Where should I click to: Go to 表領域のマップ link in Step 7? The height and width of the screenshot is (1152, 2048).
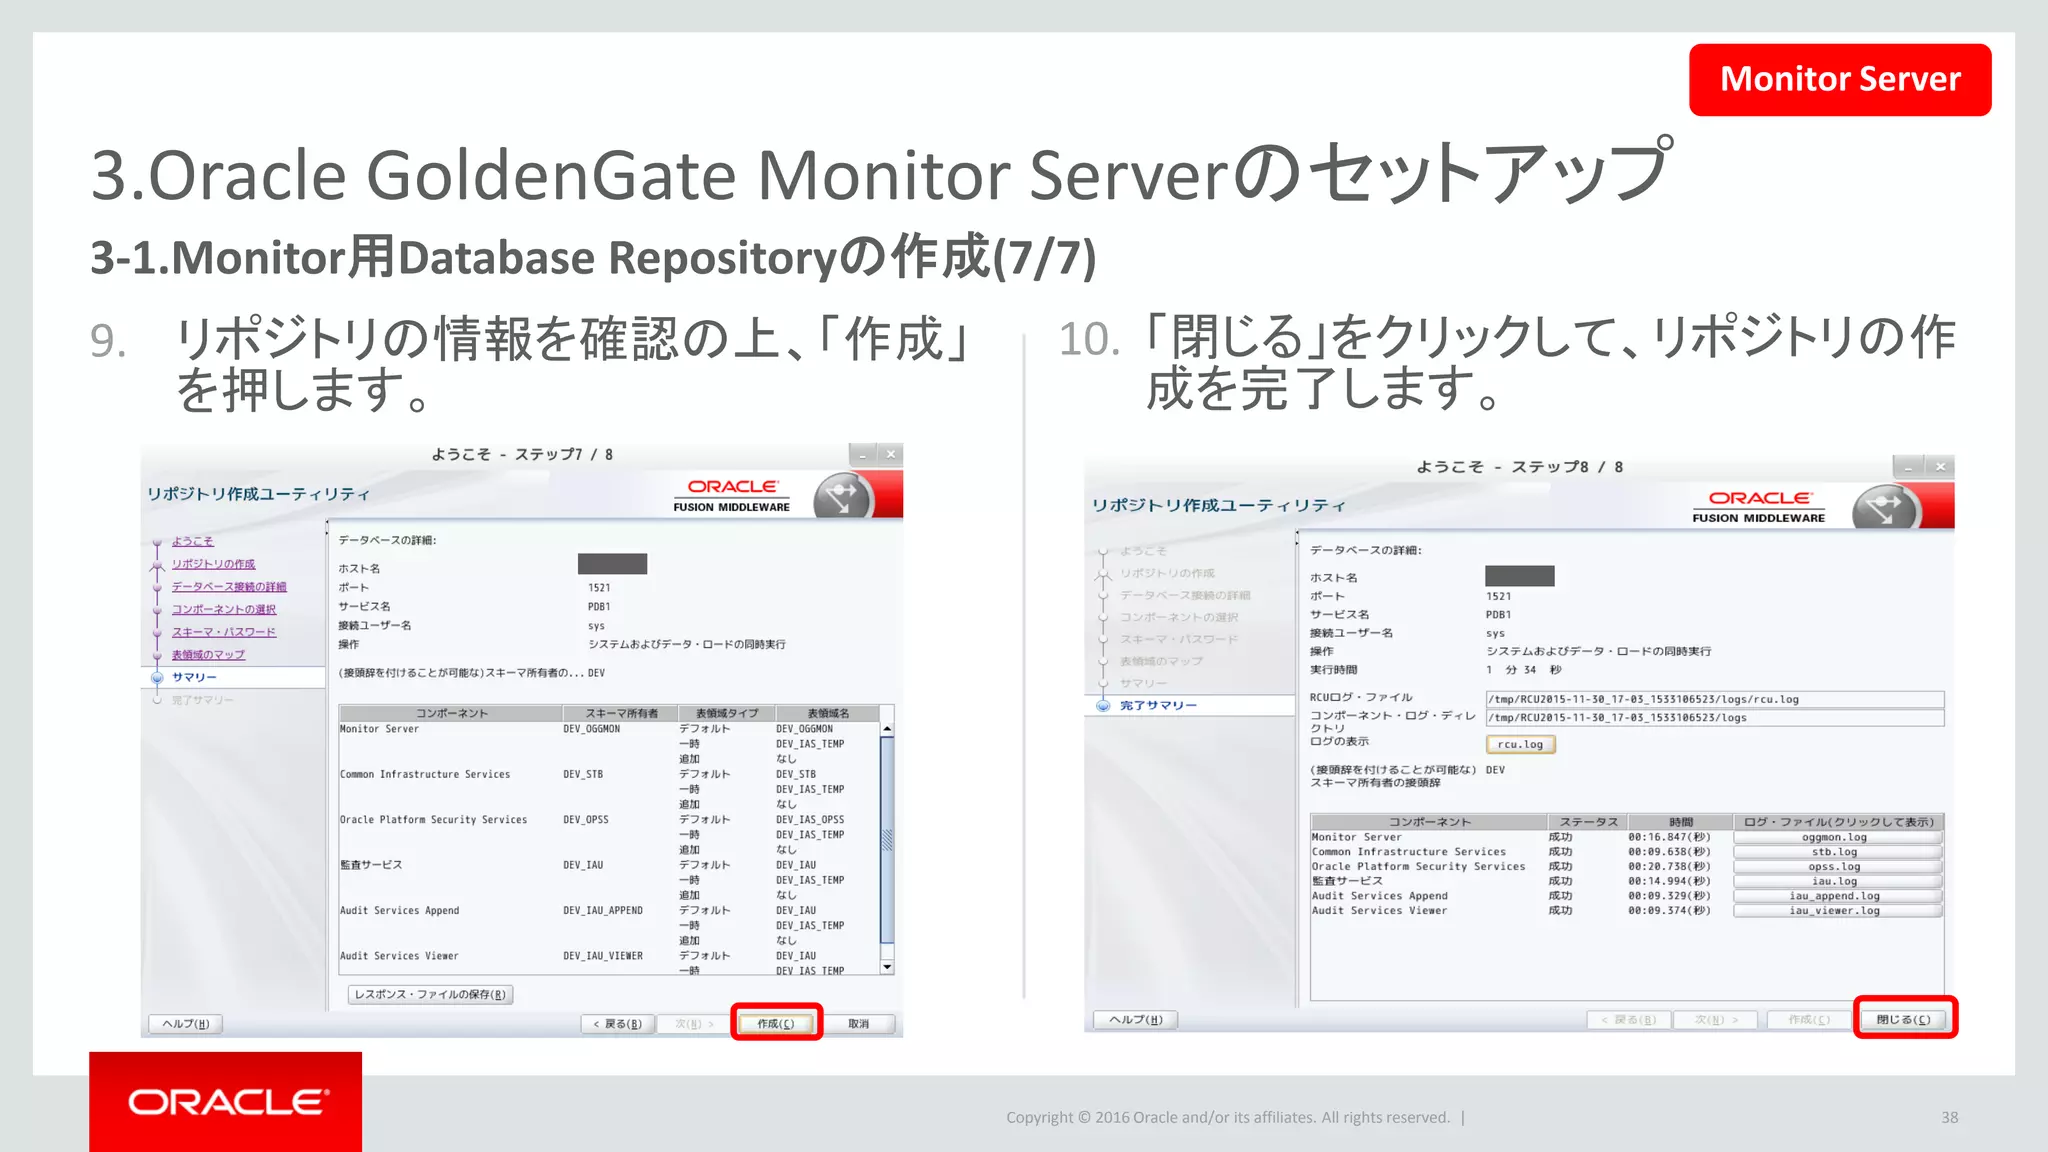pos(208,655)
